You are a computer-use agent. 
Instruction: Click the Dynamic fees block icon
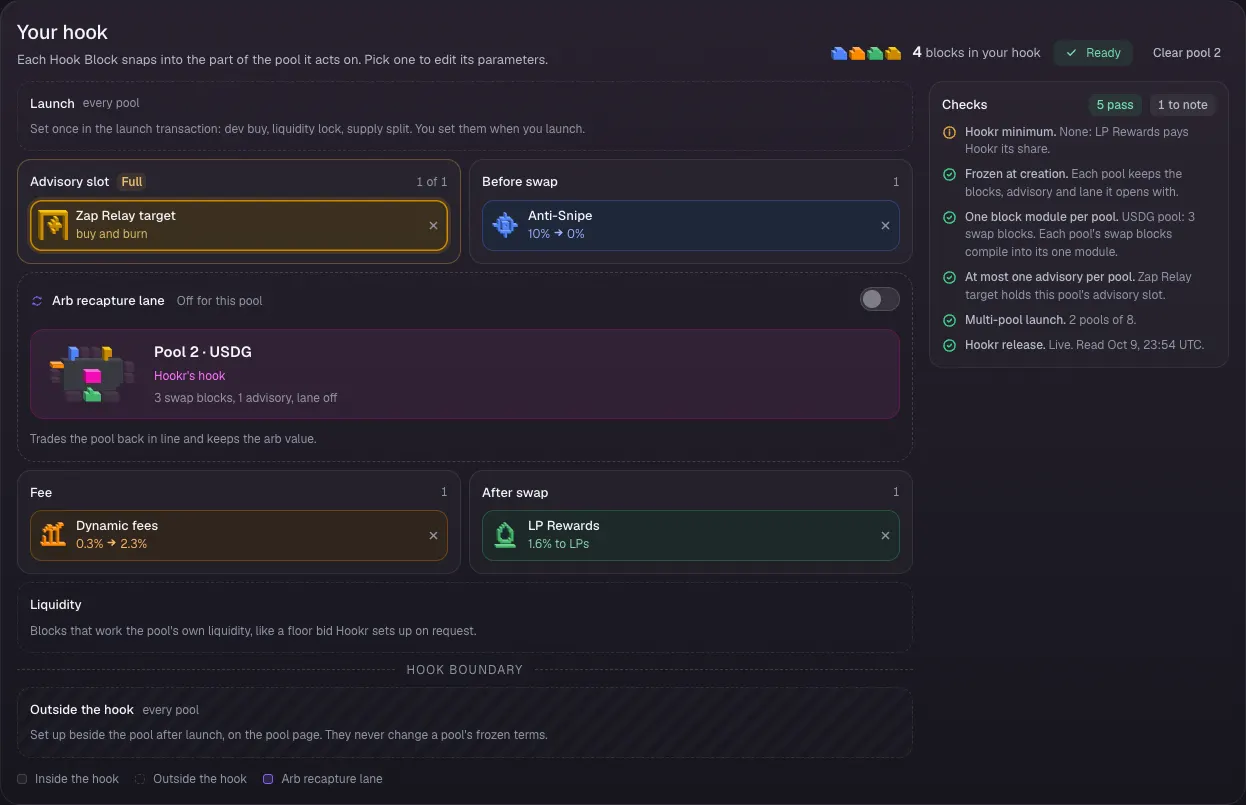(53, 535)
